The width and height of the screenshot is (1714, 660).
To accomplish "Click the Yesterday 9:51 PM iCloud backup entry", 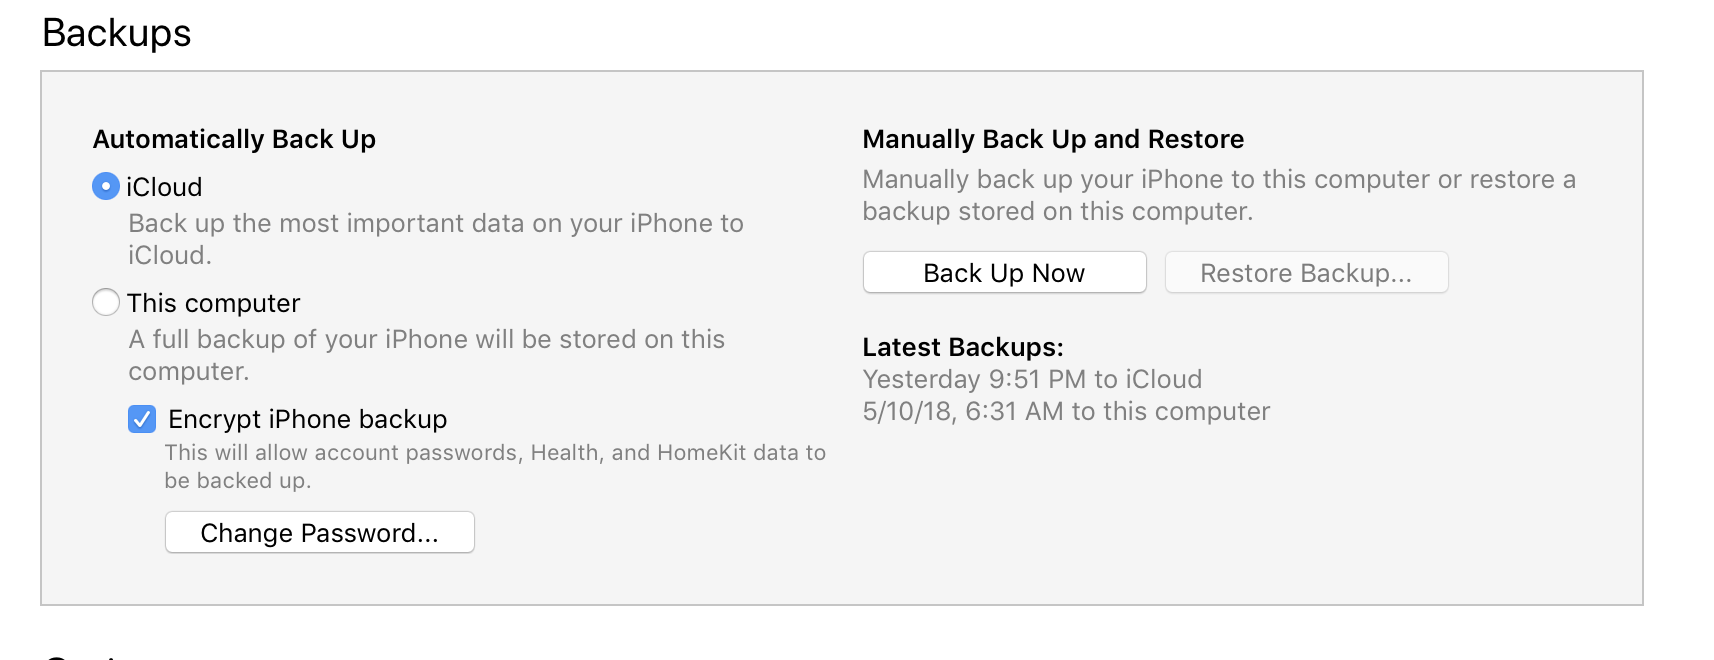I will pos(1032,379).
